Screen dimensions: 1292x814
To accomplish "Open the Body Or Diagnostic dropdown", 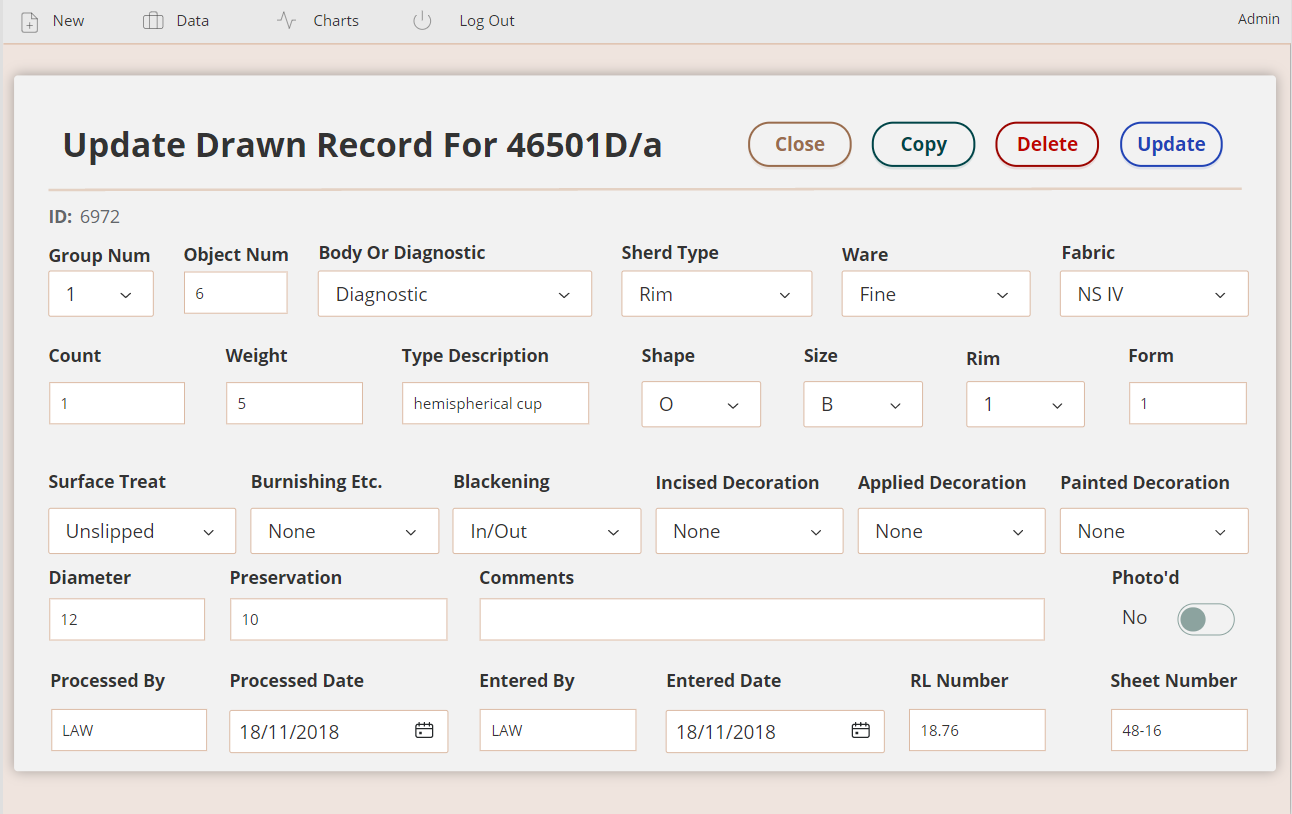I will (x=455, y=294).
